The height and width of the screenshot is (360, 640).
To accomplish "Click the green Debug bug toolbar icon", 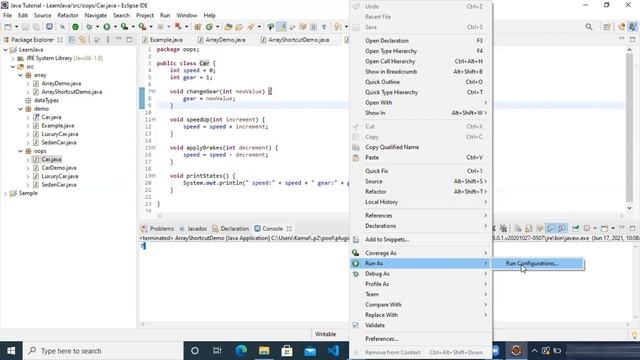I will coord(89,27).
